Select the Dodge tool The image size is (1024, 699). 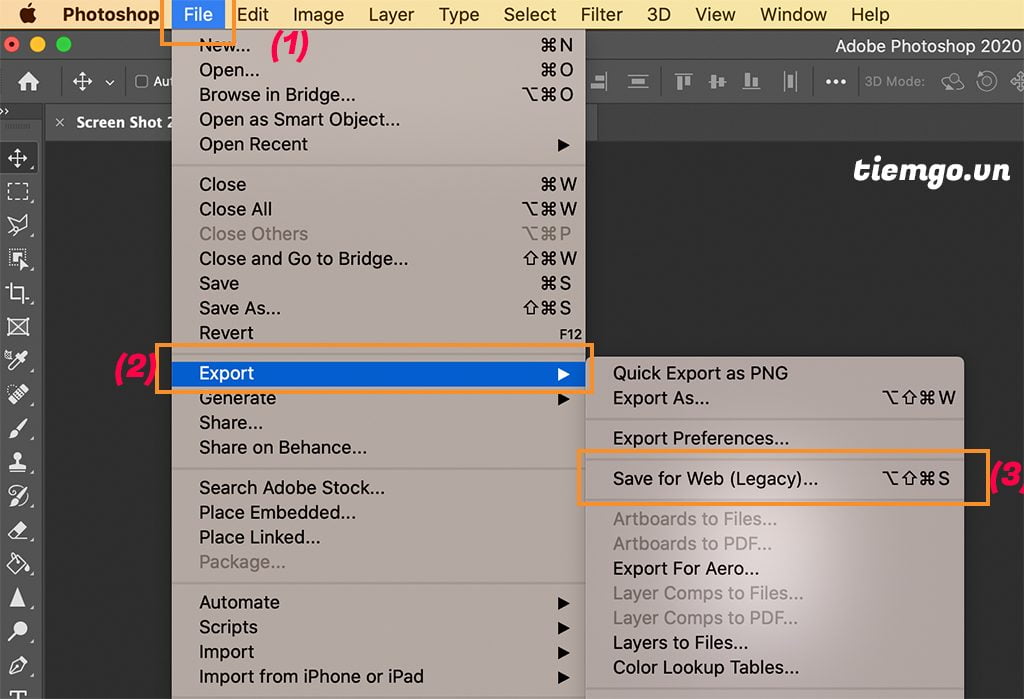pyautogui.click(x=18, y=631)
